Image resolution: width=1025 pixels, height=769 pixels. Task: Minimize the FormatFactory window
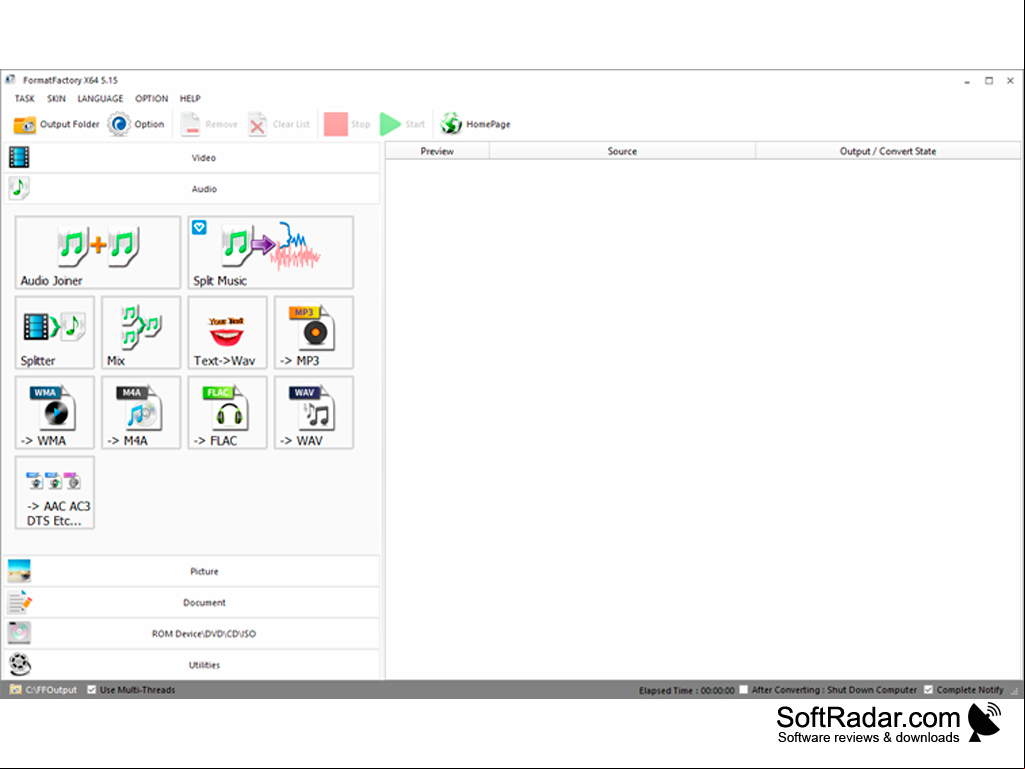[967, 81]
